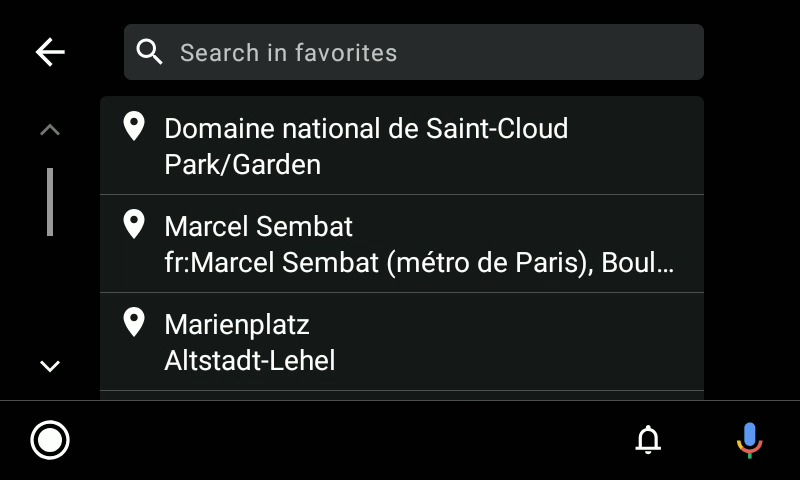Go back with the left arrow

coord(50,52)
